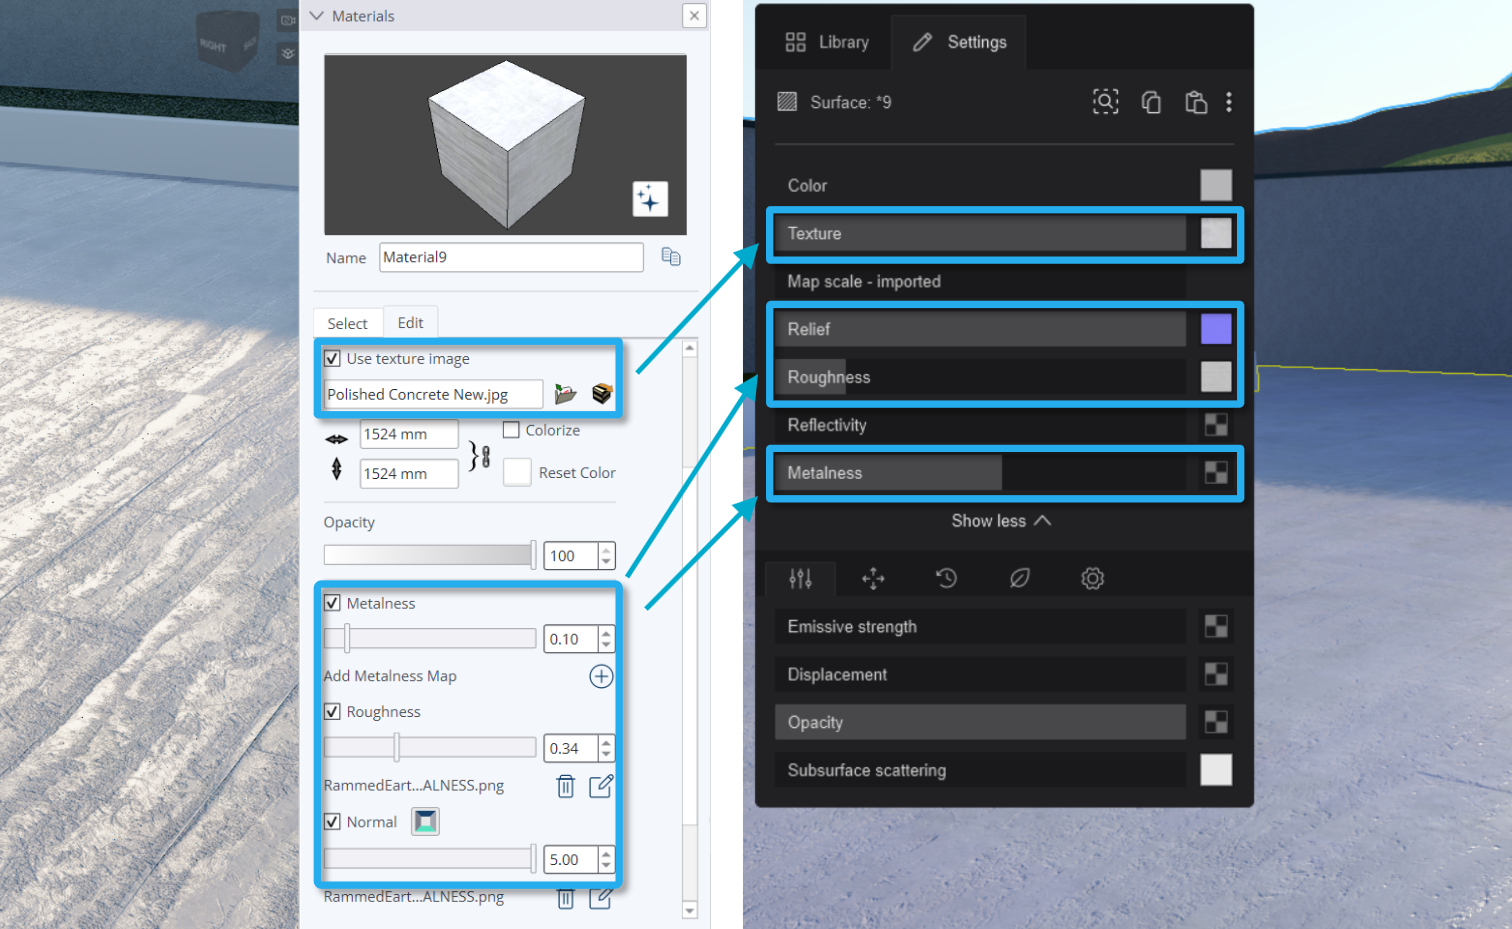1512x929 pixels.
Task: Toggle the Metalness checkbox
Action: click(333, 603)
